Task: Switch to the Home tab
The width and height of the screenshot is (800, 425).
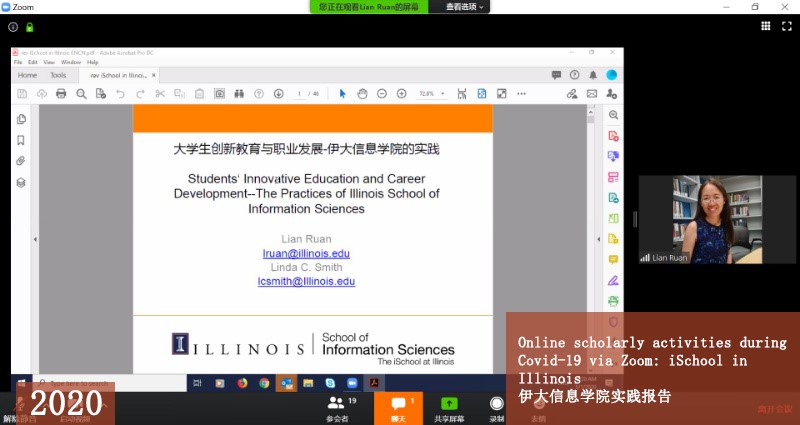Action: tap(28, 75)
